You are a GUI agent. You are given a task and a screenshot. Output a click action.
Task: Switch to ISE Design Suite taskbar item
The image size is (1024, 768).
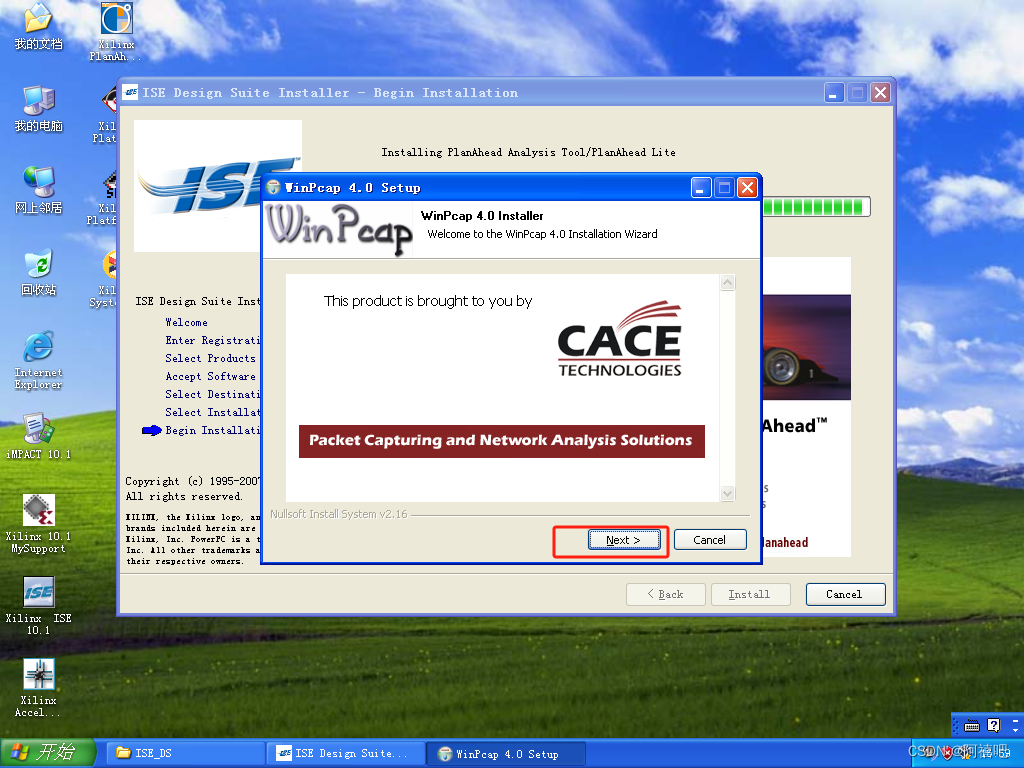pyautogui.click(x=347, y=754)
